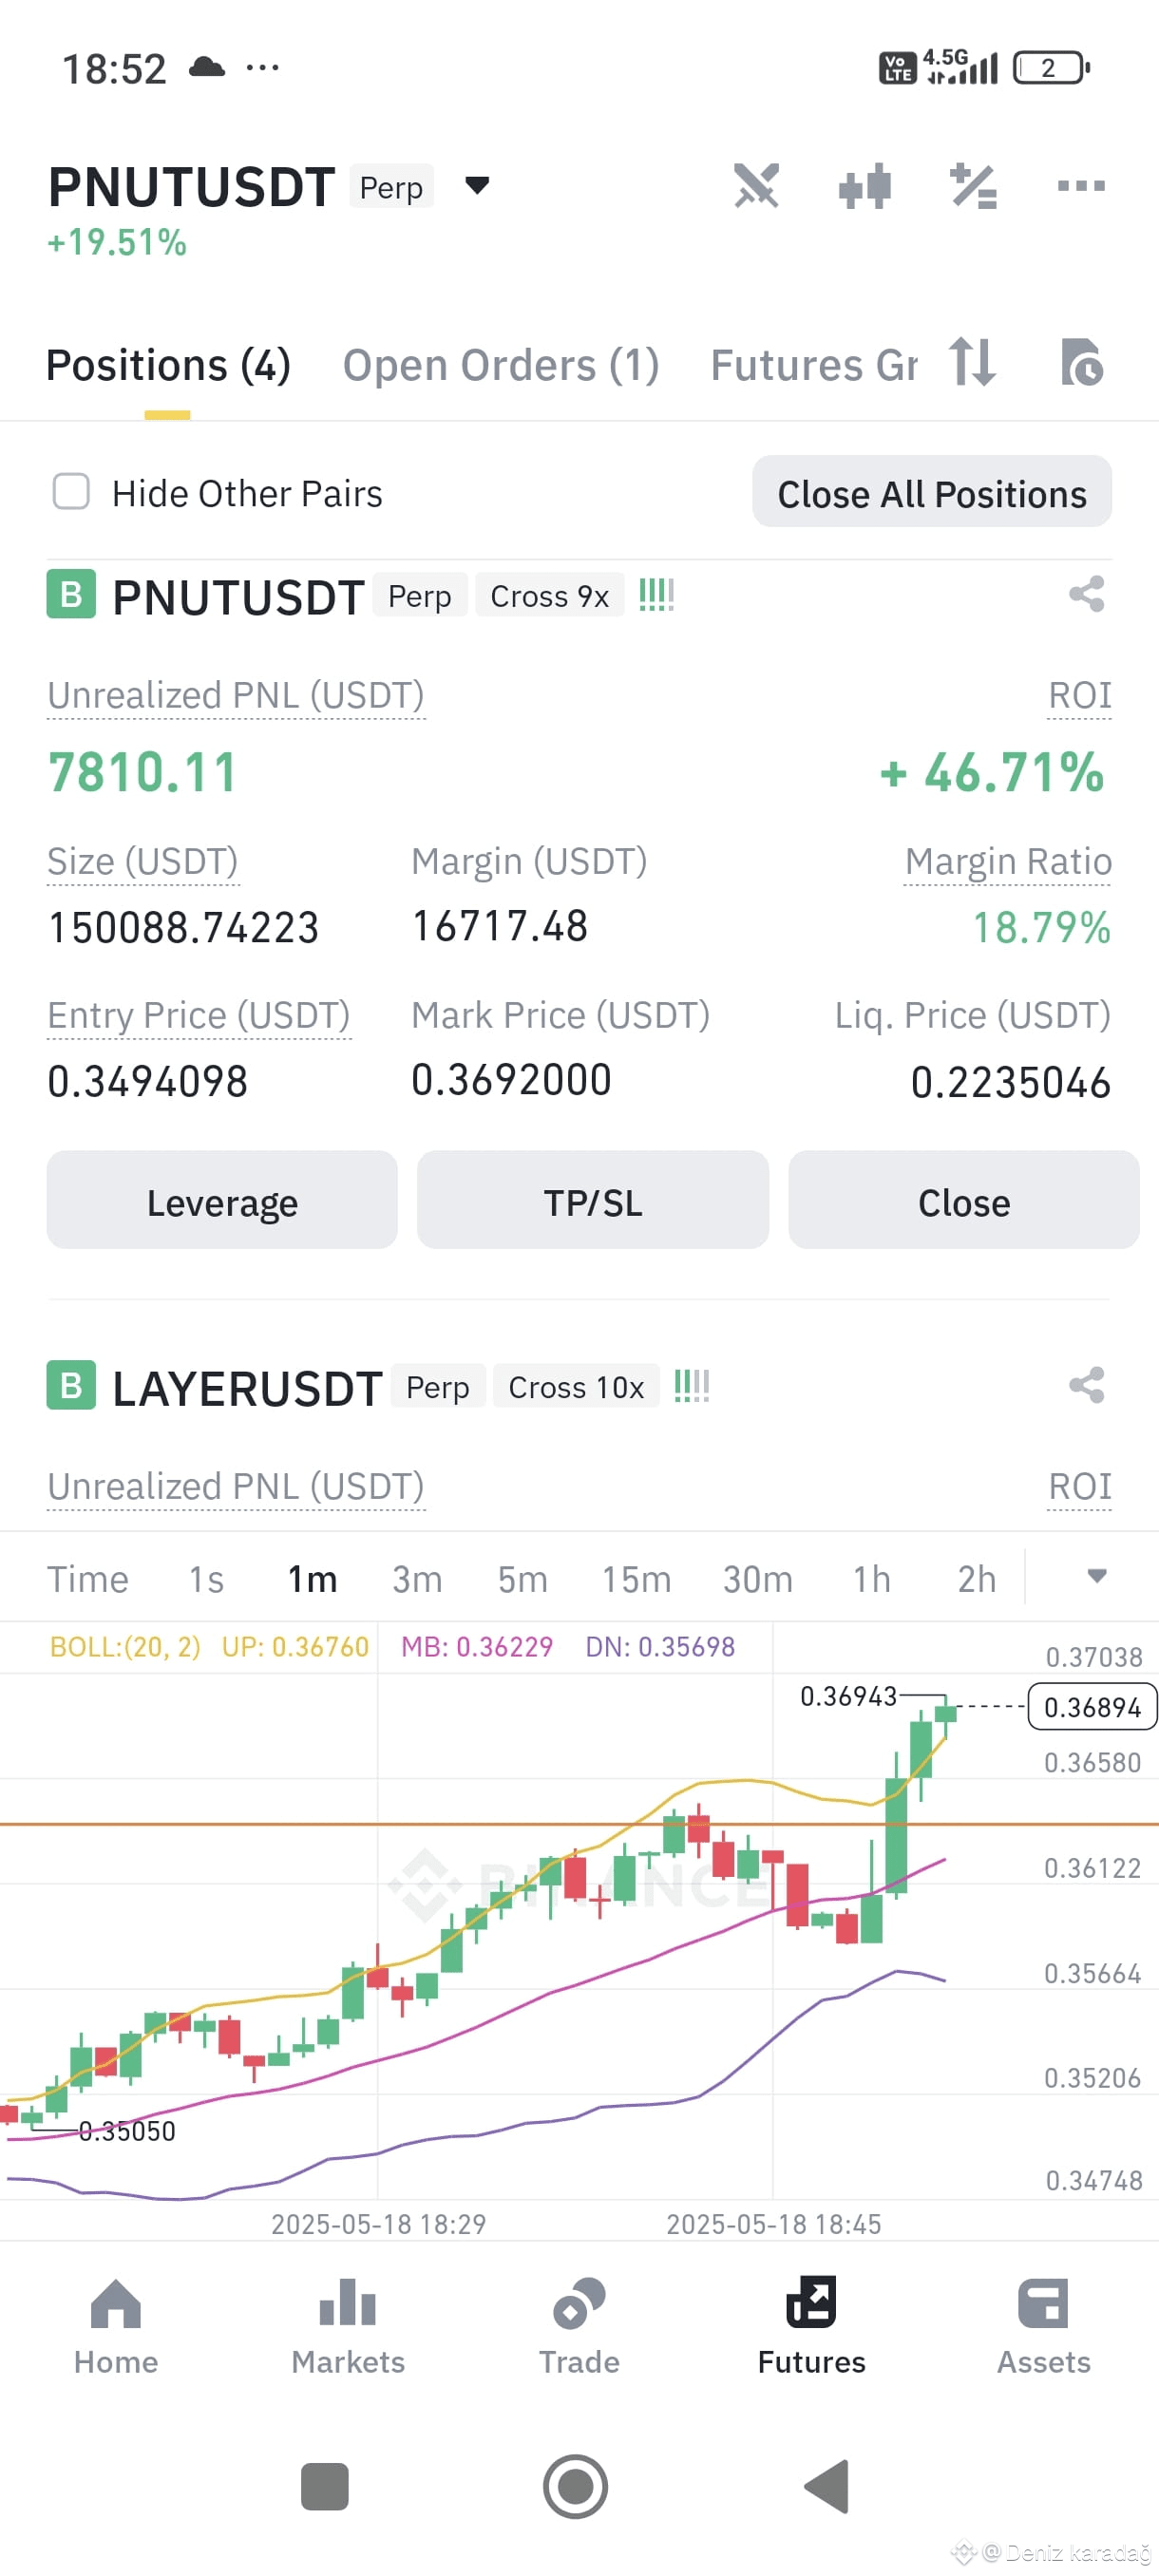Open the battle/crossed swords icon
The image size is (1159, 2576).
pyautogui.click(x=756, y=186)
